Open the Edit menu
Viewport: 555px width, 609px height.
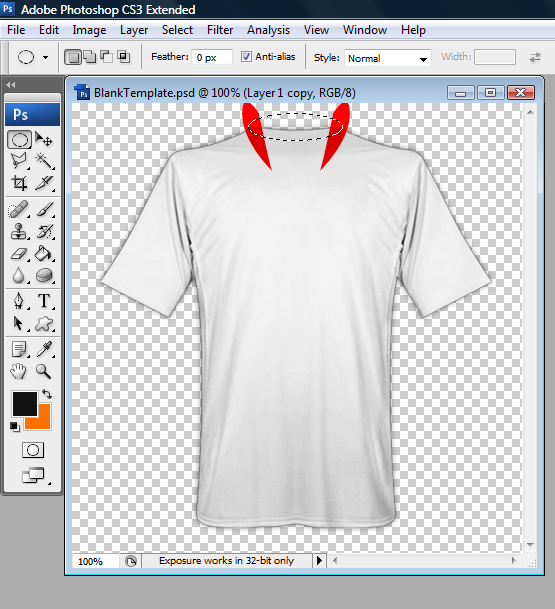(49, 30)
